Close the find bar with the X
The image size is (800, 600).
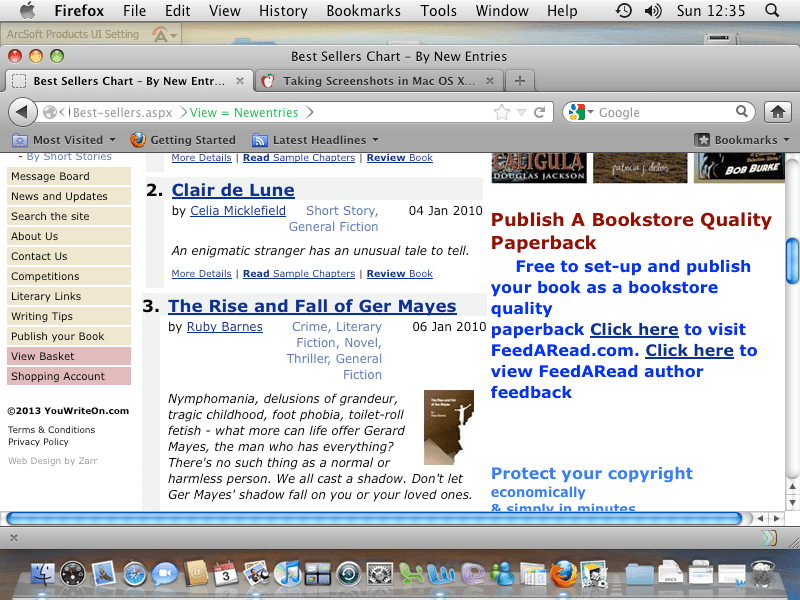[x=14, y=537]
